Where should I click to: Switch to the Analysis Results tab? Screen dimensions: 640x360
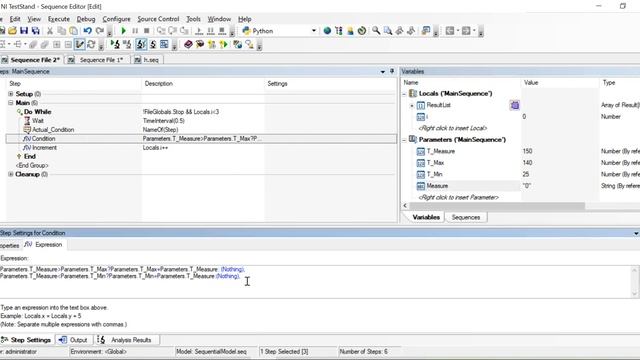tap(126, 340)
